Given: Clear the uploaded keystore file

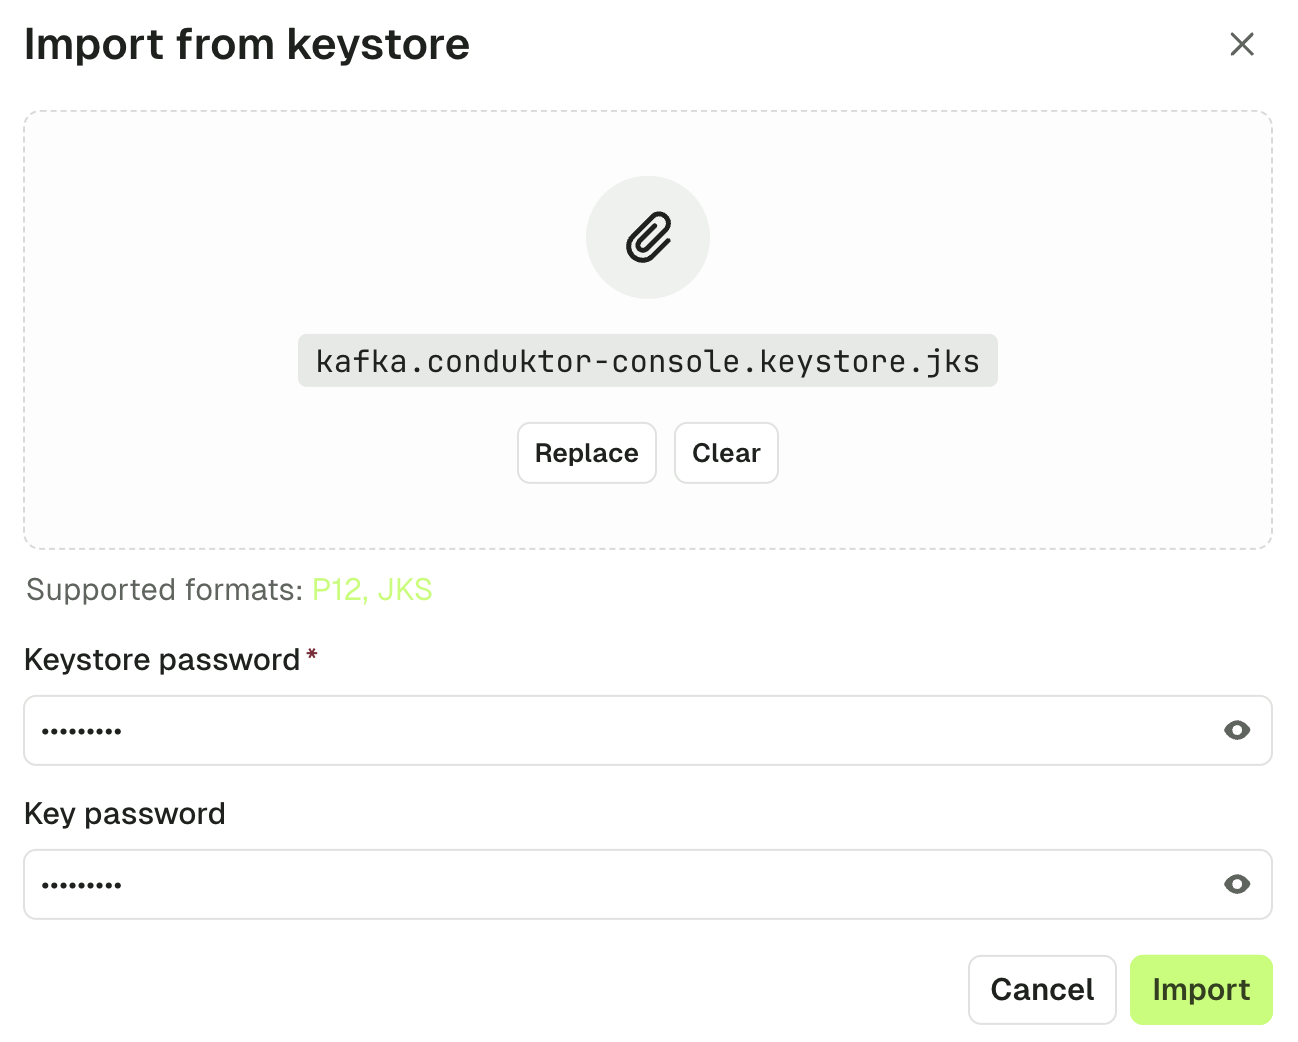Looking at the screenshot, I should (x=726, y=453).
